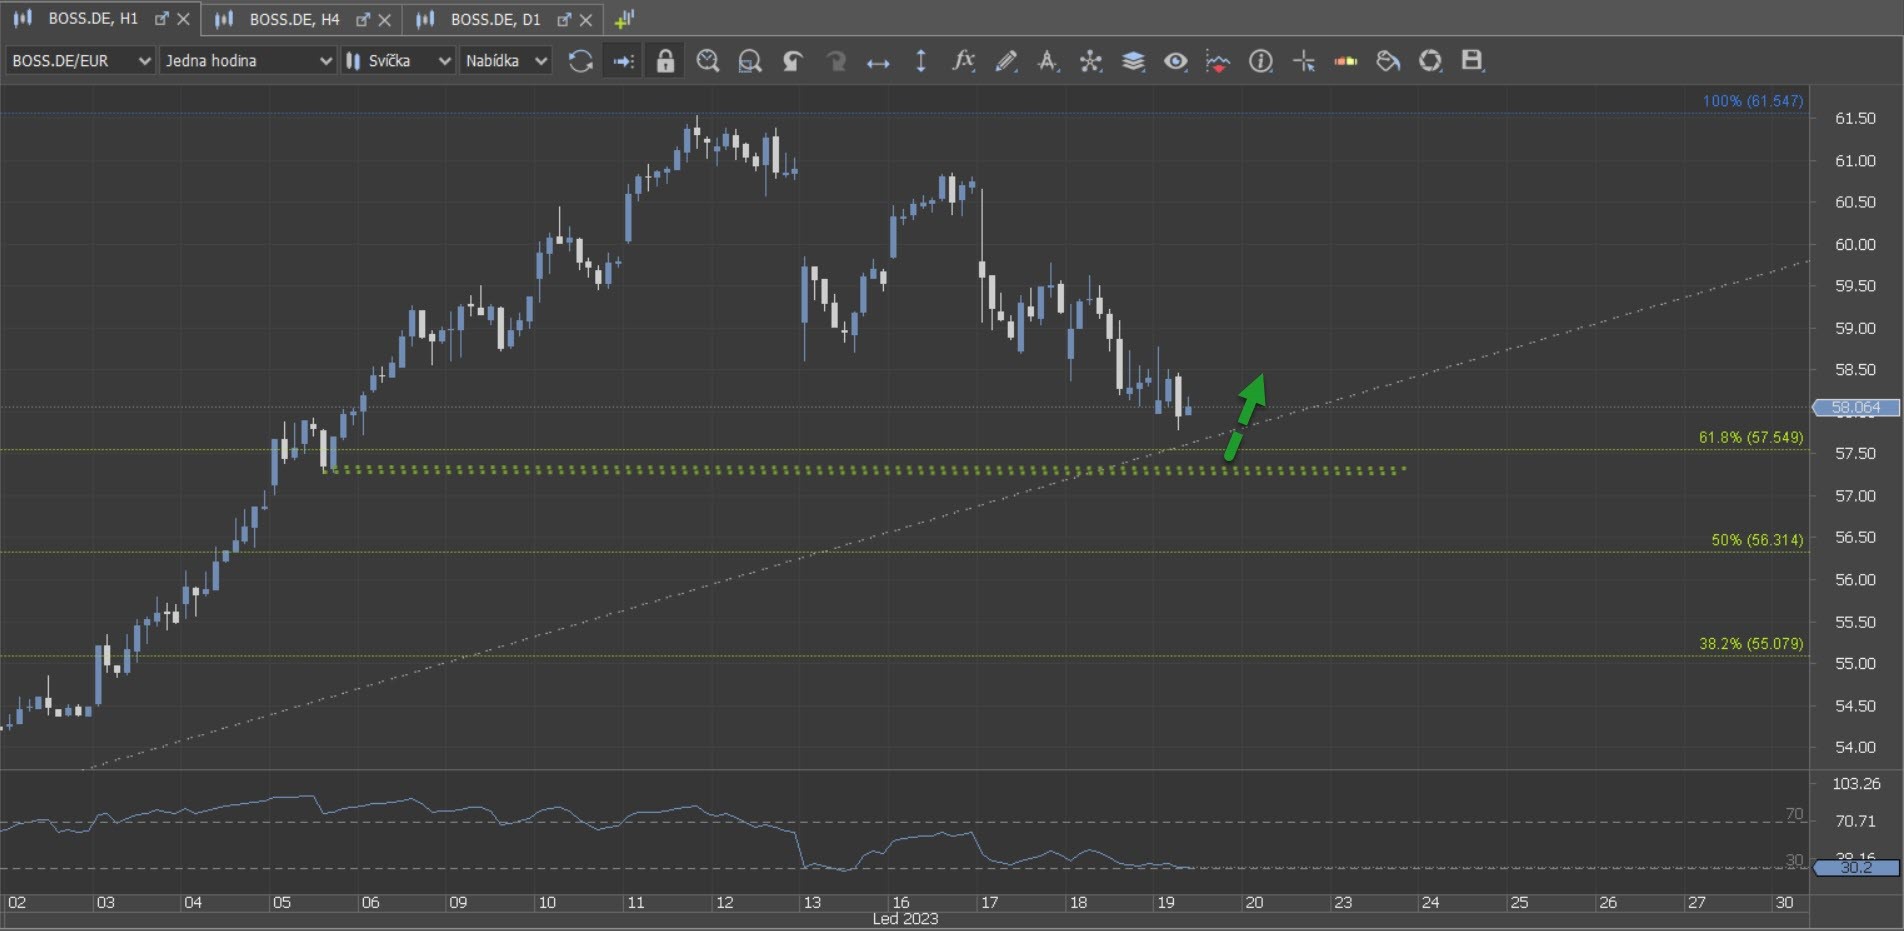The height and width of the screenshot is (931, 1904).
Task: Toggle the padlock lock button
Action: point(665,61)
